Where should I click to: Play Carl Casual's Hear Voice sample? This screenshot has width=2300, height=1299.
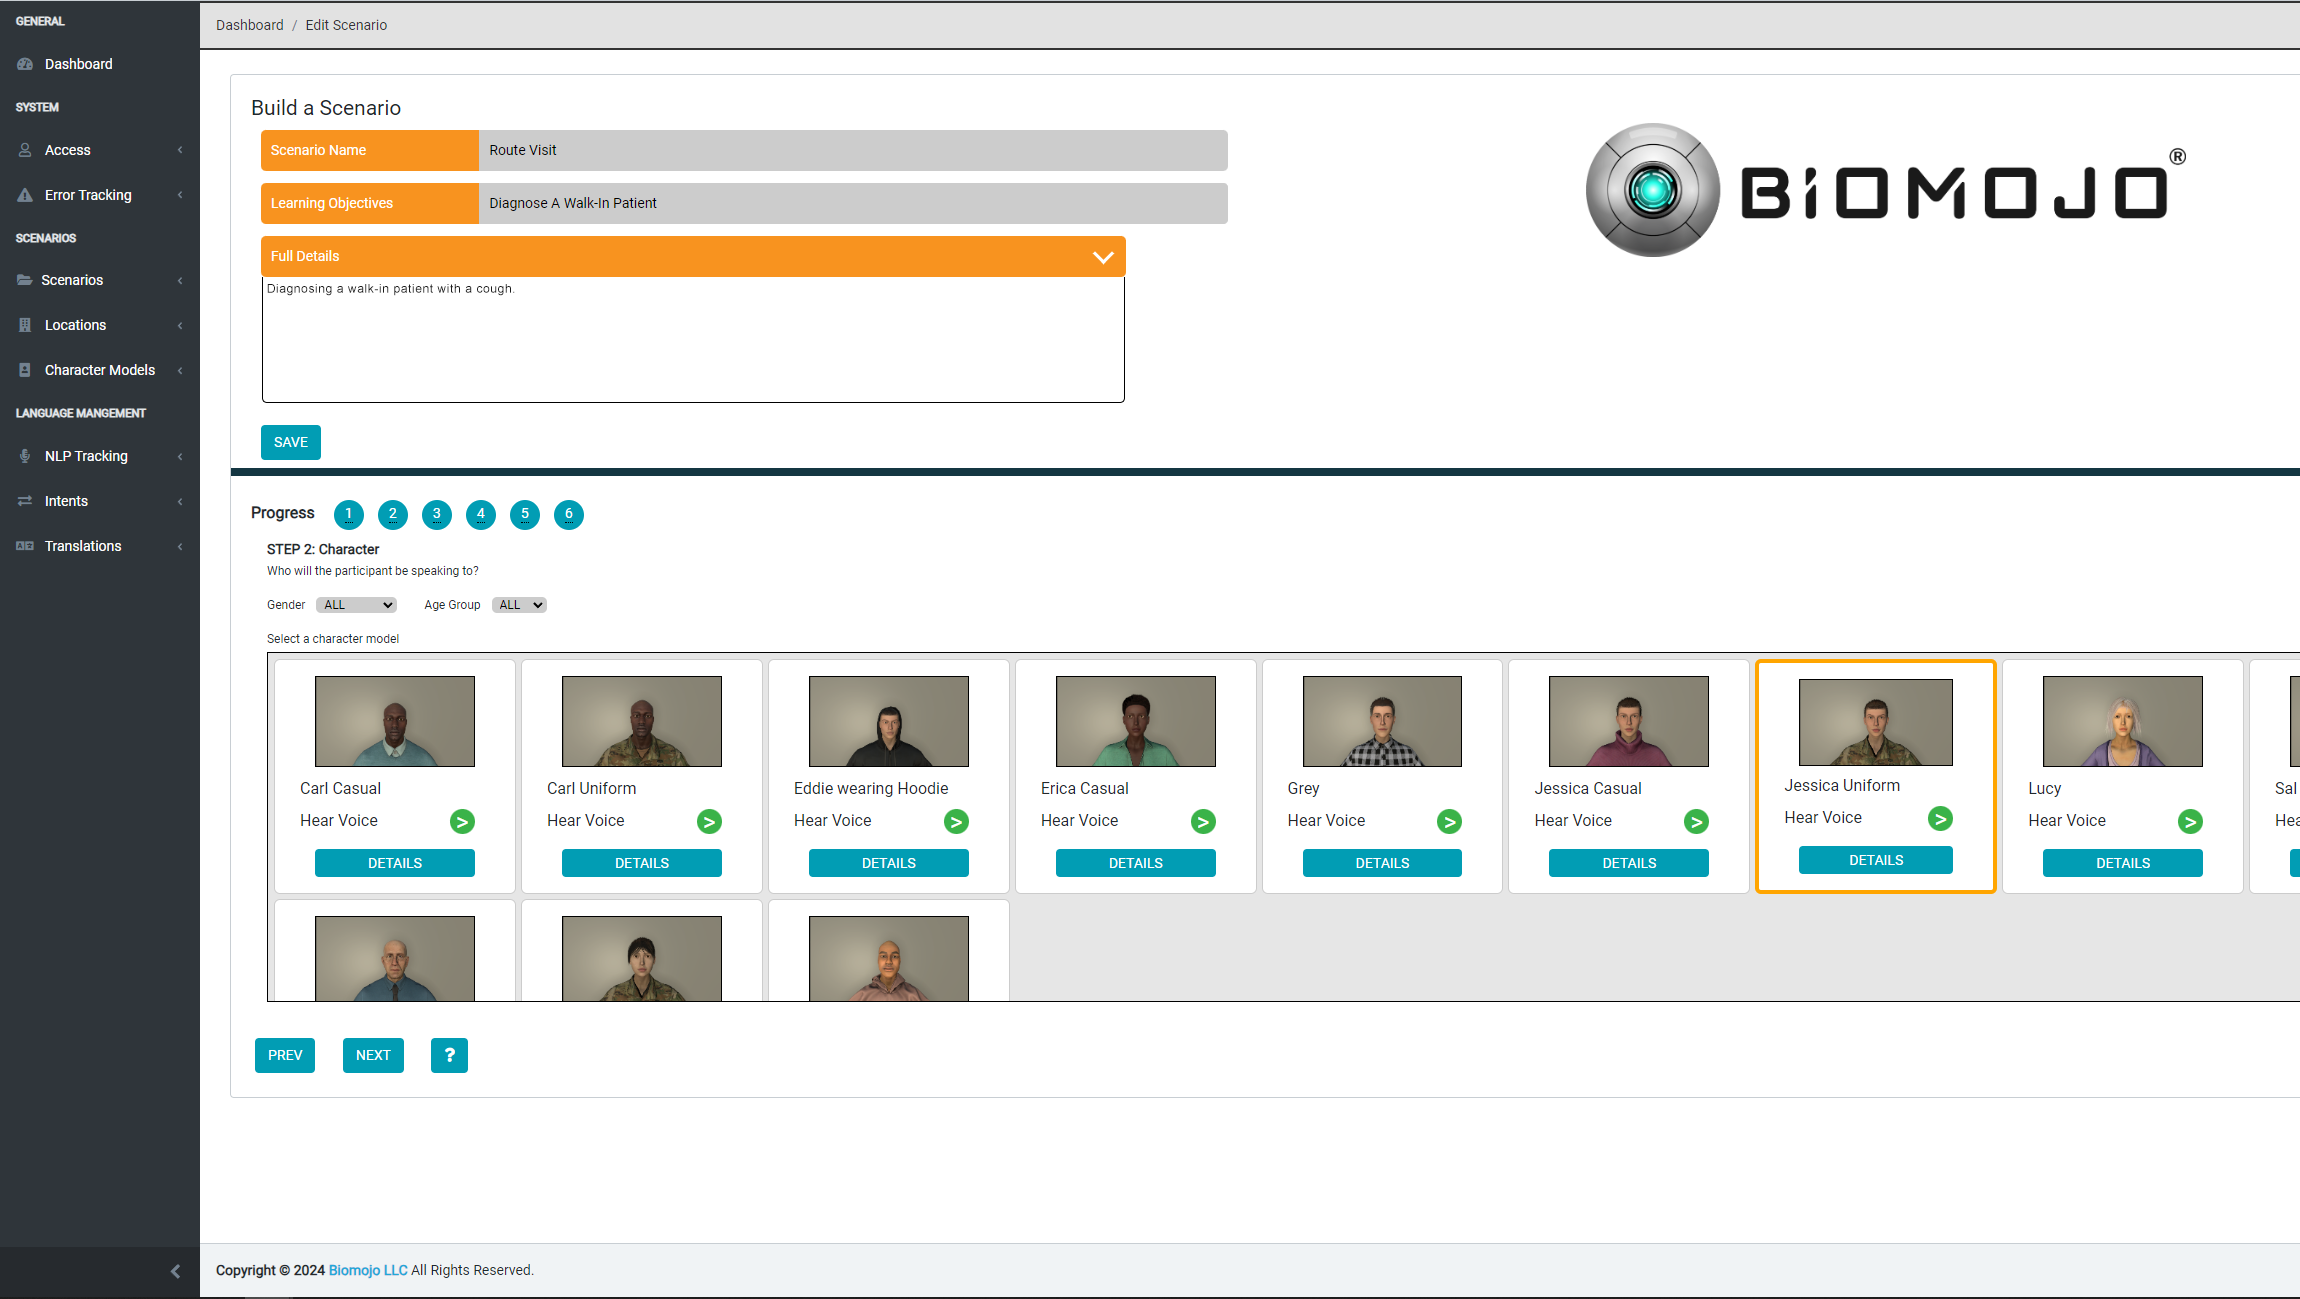tap(462, 822)
